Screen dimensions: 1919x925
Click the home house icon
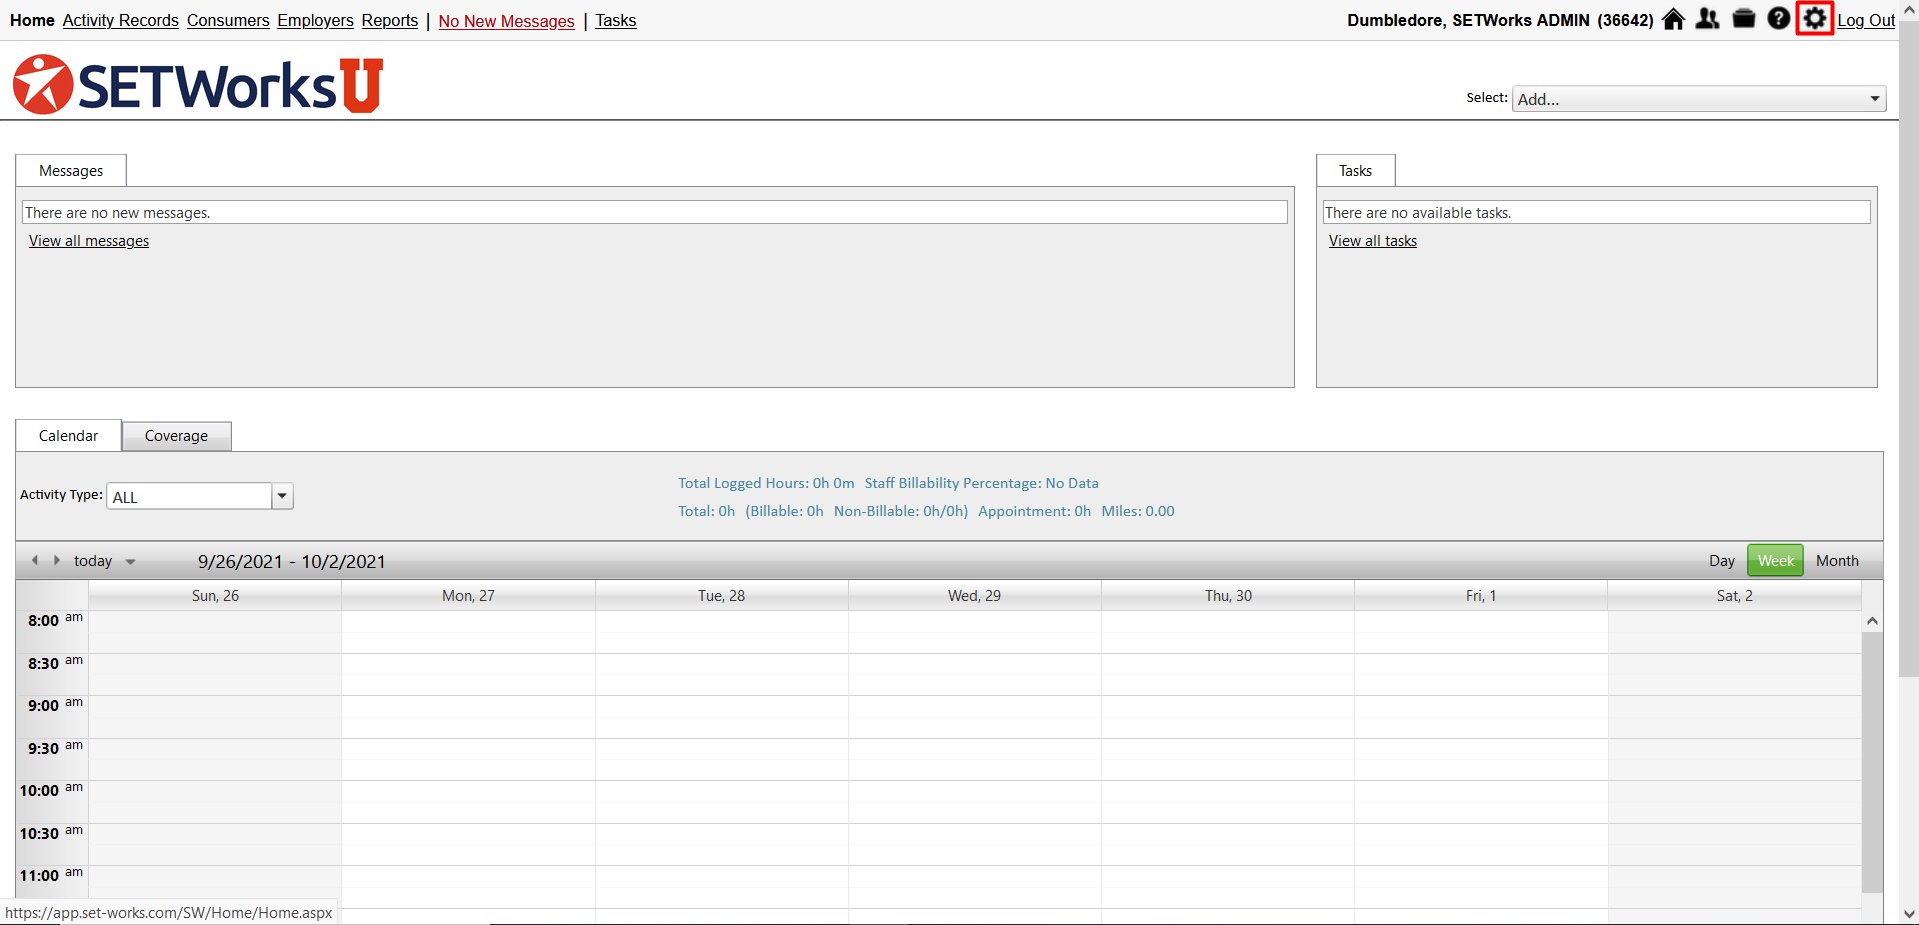(1673, 19)
